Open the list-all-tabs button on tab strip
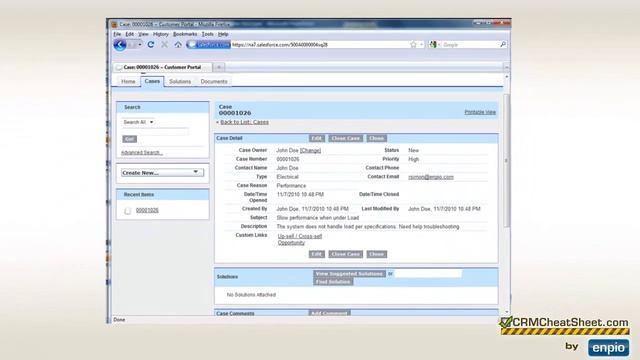The height and width of the screenshot is (360, 640). coord(506,67)
